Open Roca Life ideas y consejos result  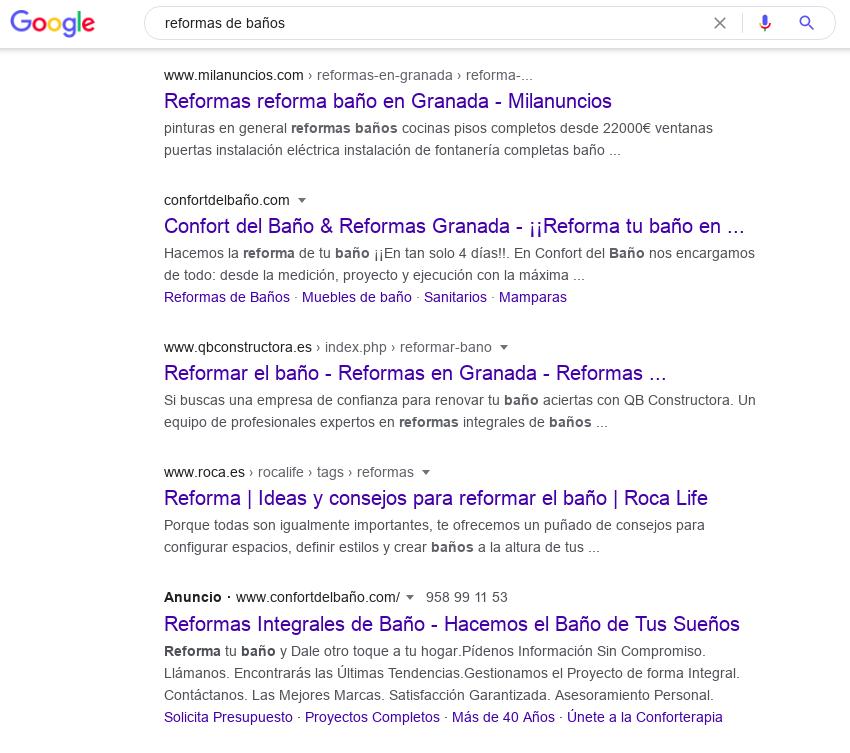pos(435,498)
